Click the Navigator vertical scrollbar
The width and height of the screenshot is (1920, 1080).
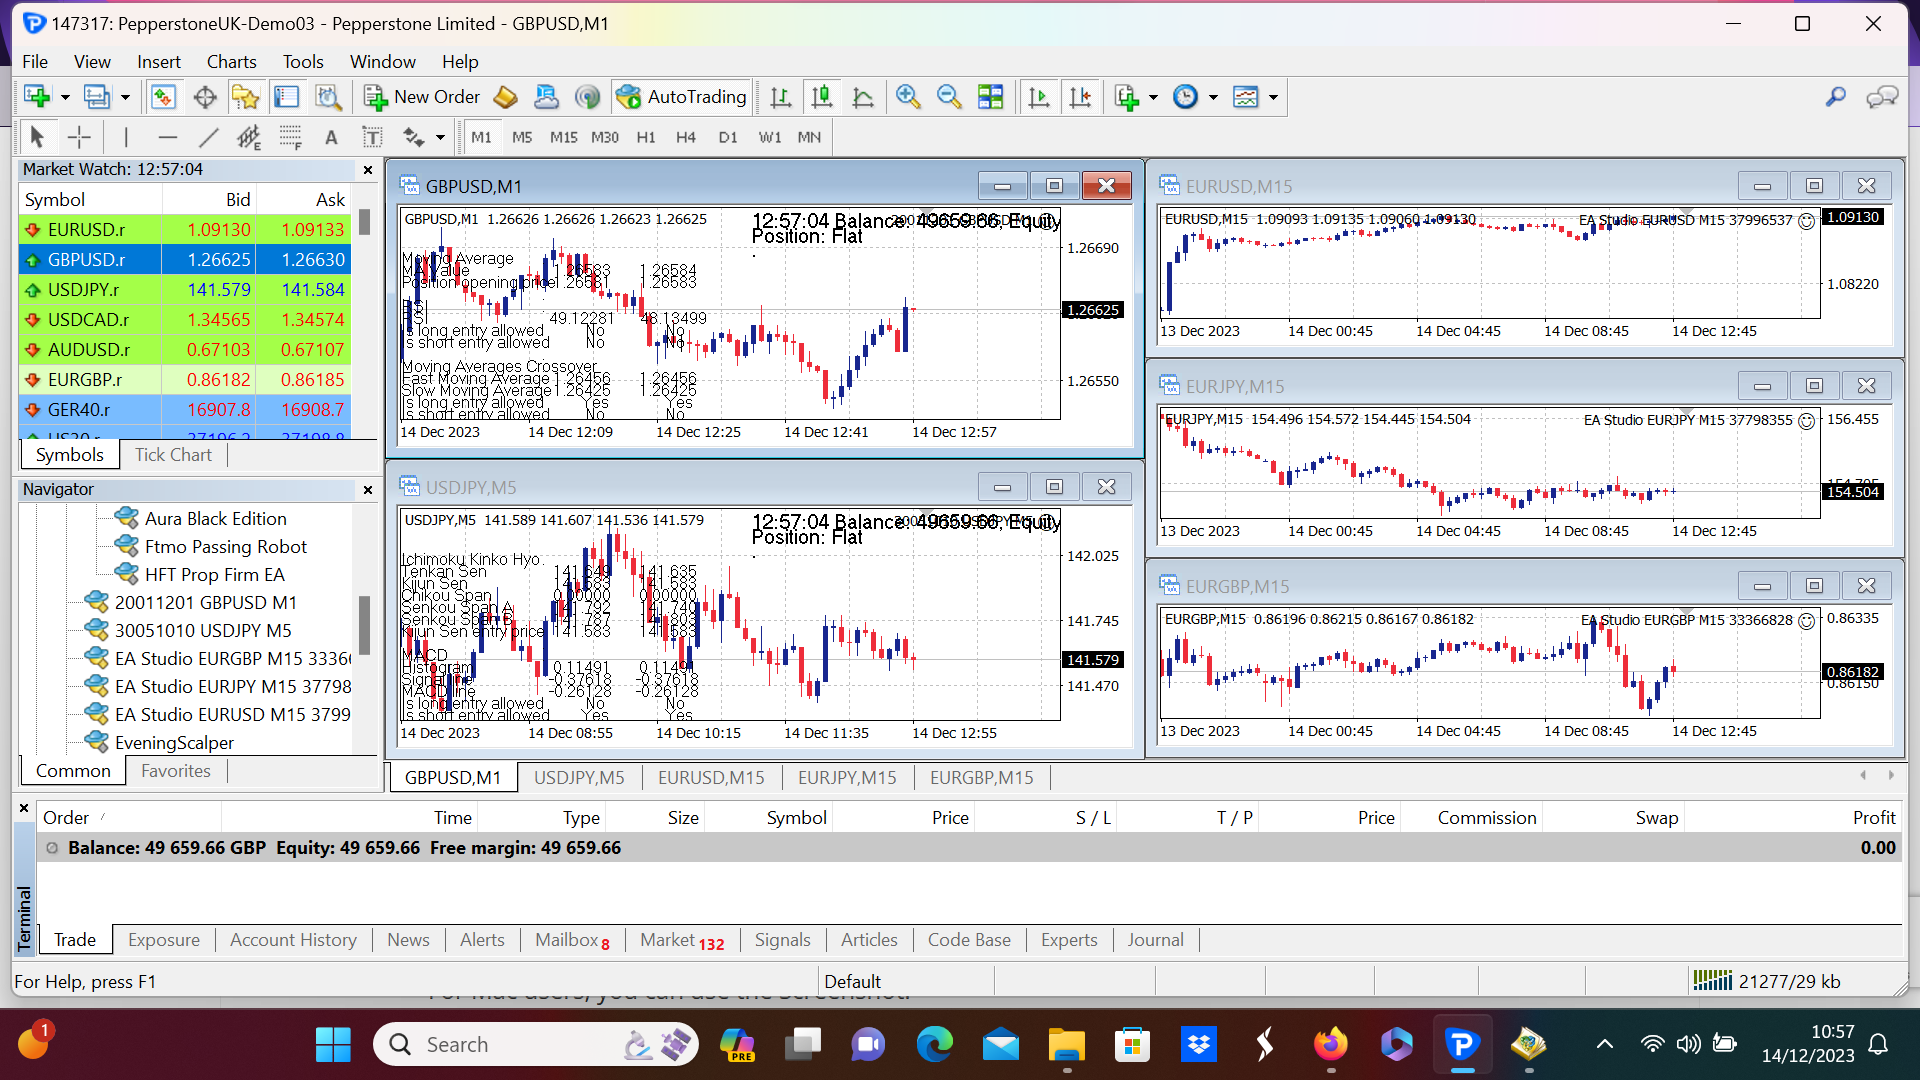pyautogui.click(x=364, y=625)
